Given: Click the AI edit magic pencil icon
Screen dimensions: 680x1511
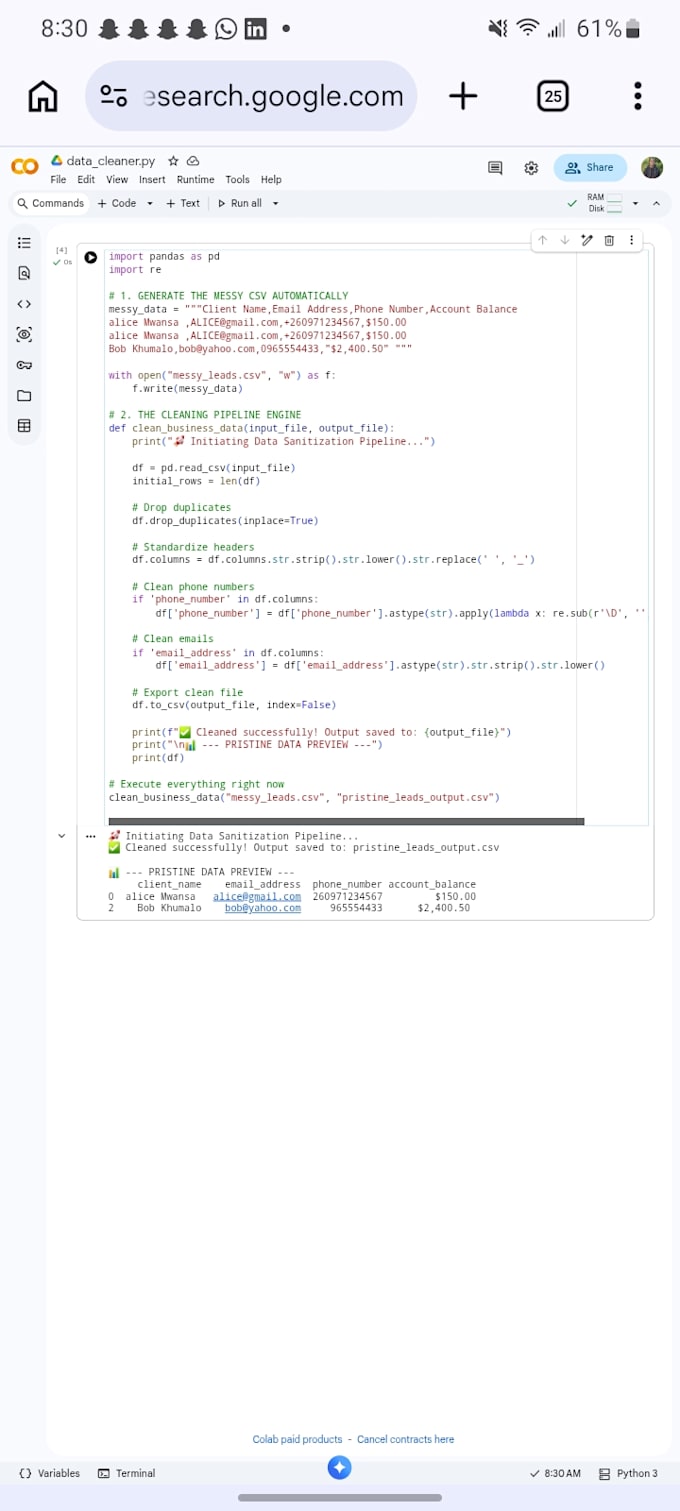Looking at the screenshot, I should coord(587,240).
